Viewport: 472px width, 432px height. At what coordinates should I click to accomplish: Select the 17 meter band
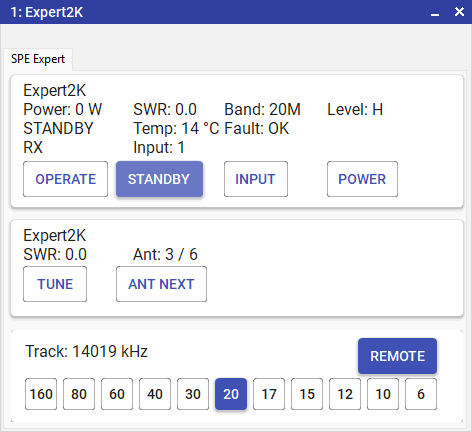(269, 394)
